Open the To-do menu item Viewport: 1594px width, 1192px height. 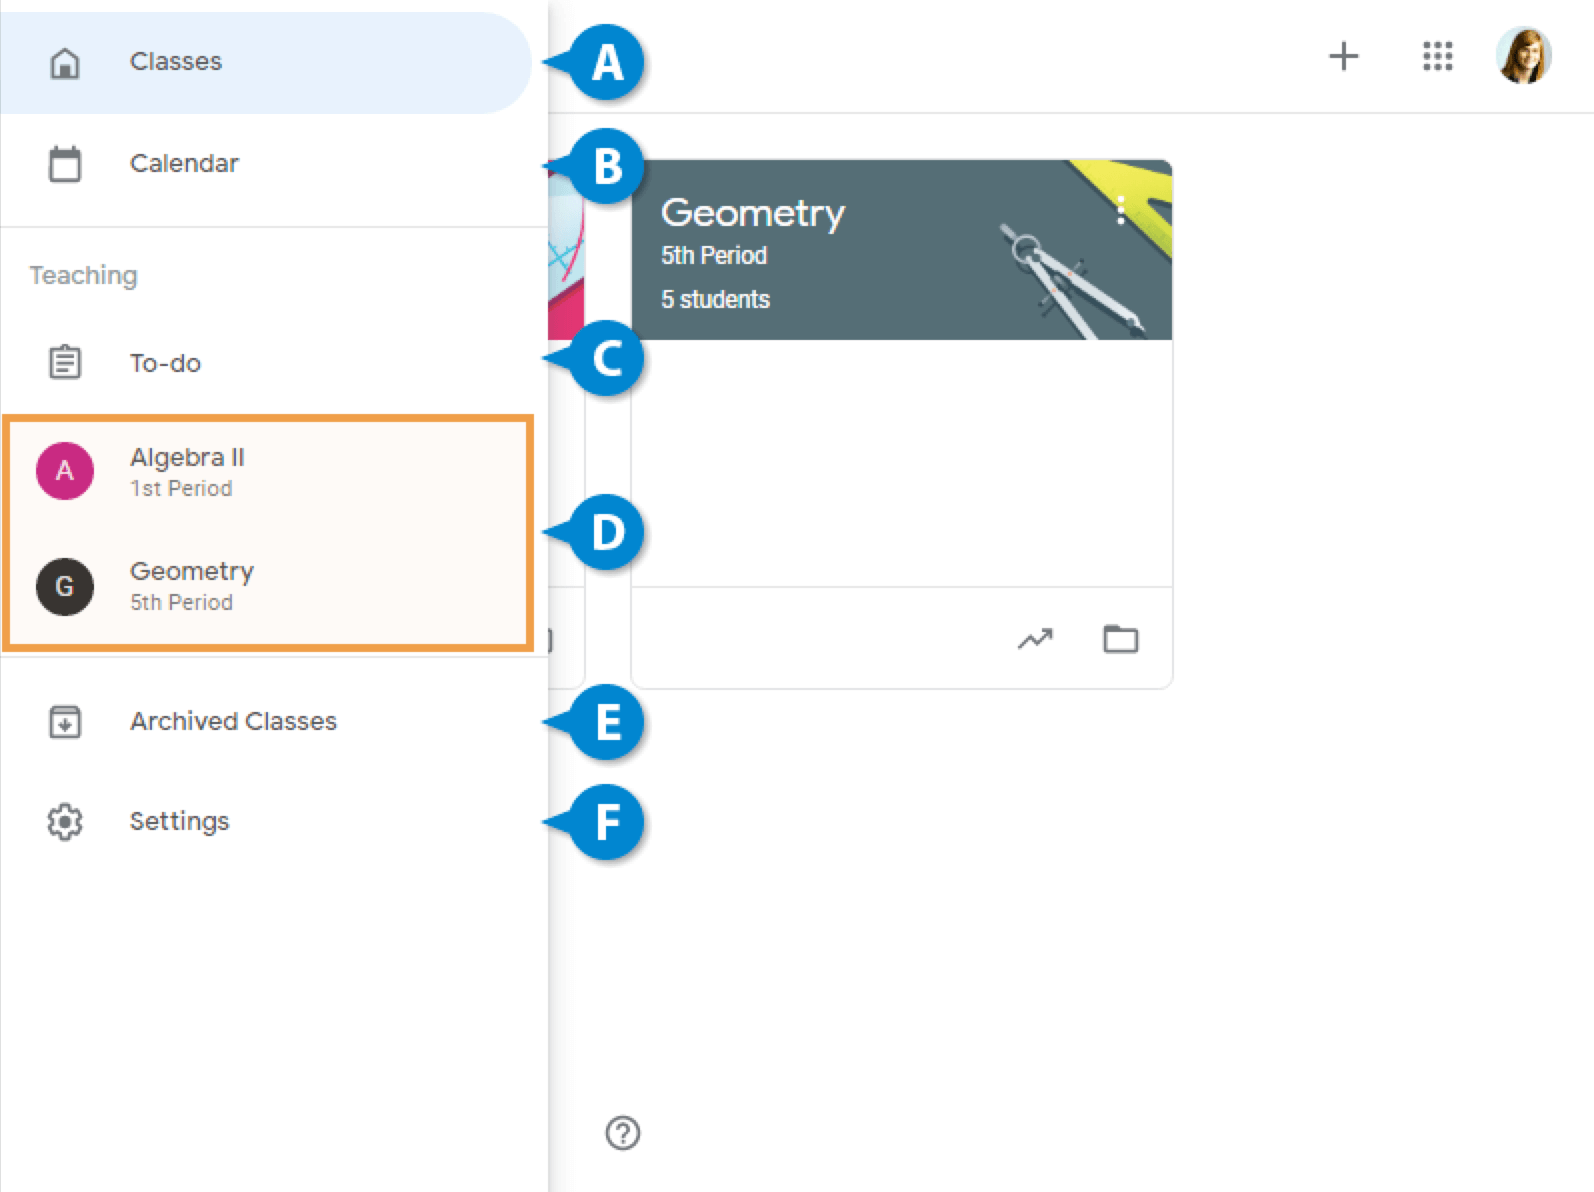(165, 363)
